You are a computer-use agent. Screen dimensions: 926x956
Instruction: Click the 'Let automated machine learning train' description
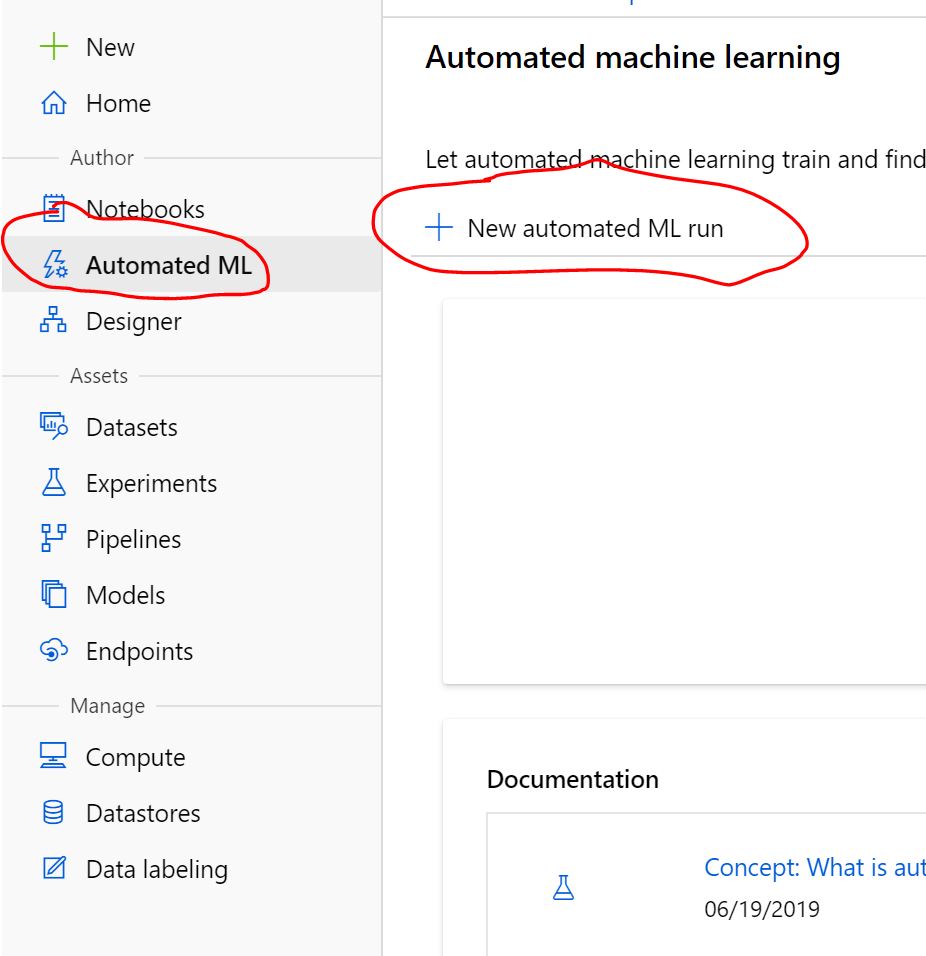[675, 160]
